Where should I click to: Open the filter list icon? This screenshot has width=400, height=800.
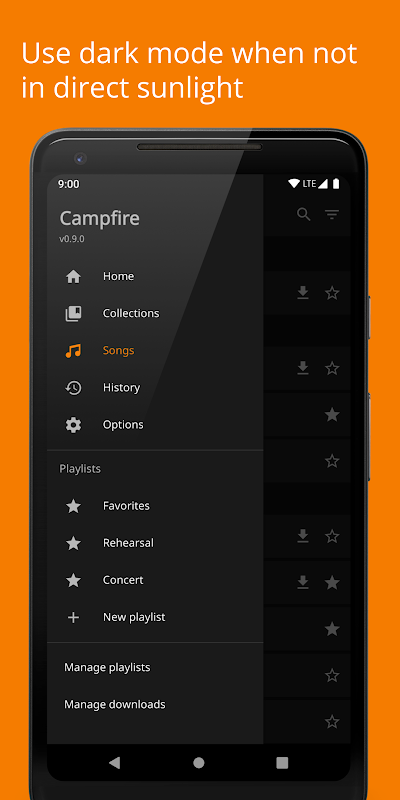[332, 215]
